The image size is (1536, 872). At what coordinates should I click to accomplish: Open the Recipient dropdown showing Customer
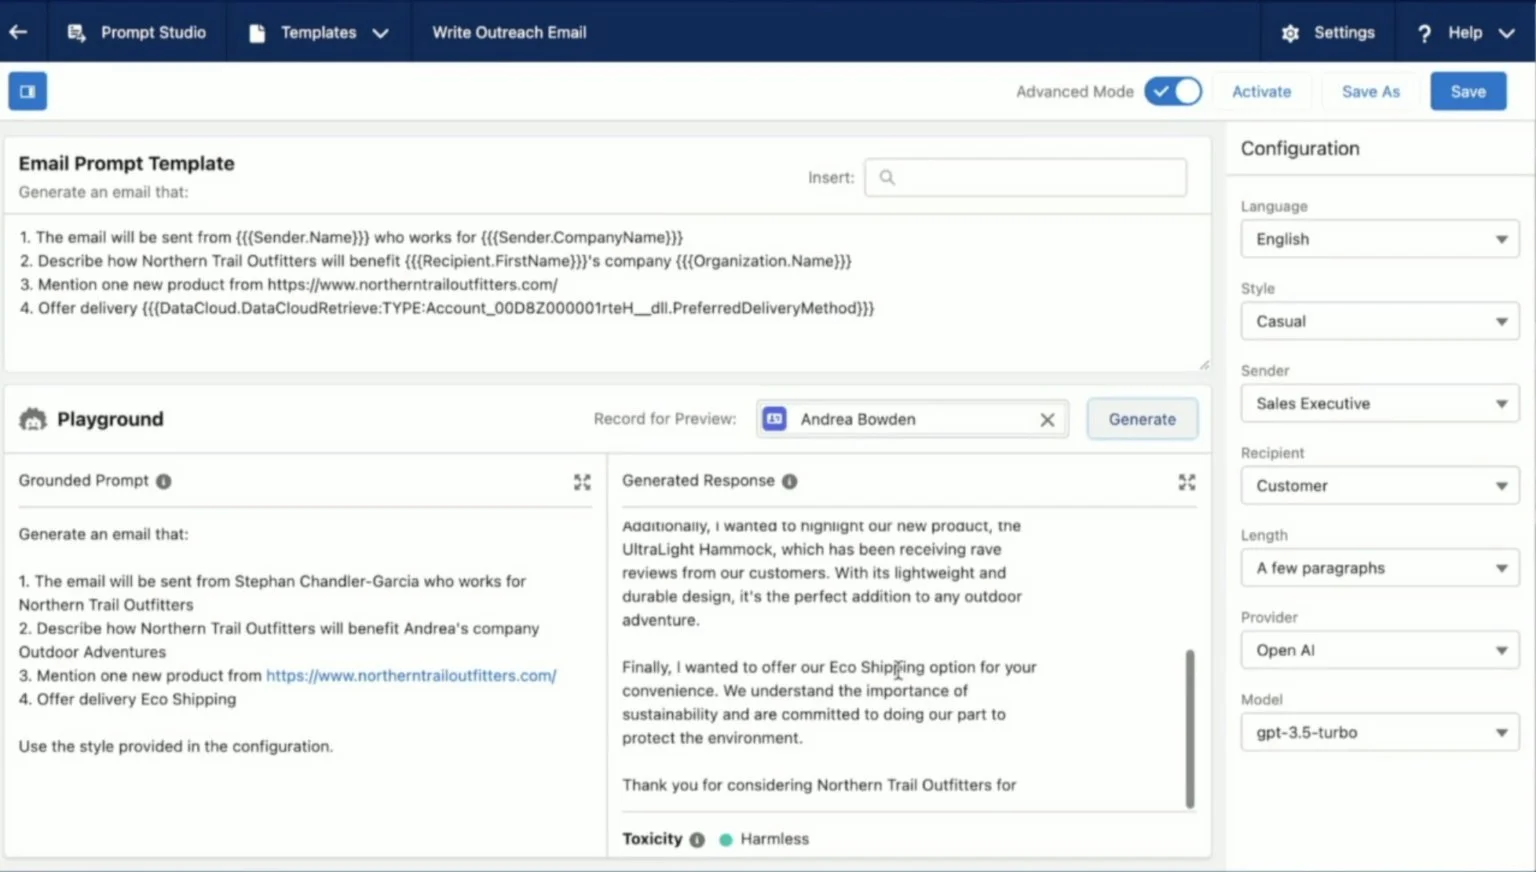coord(1380,485)
